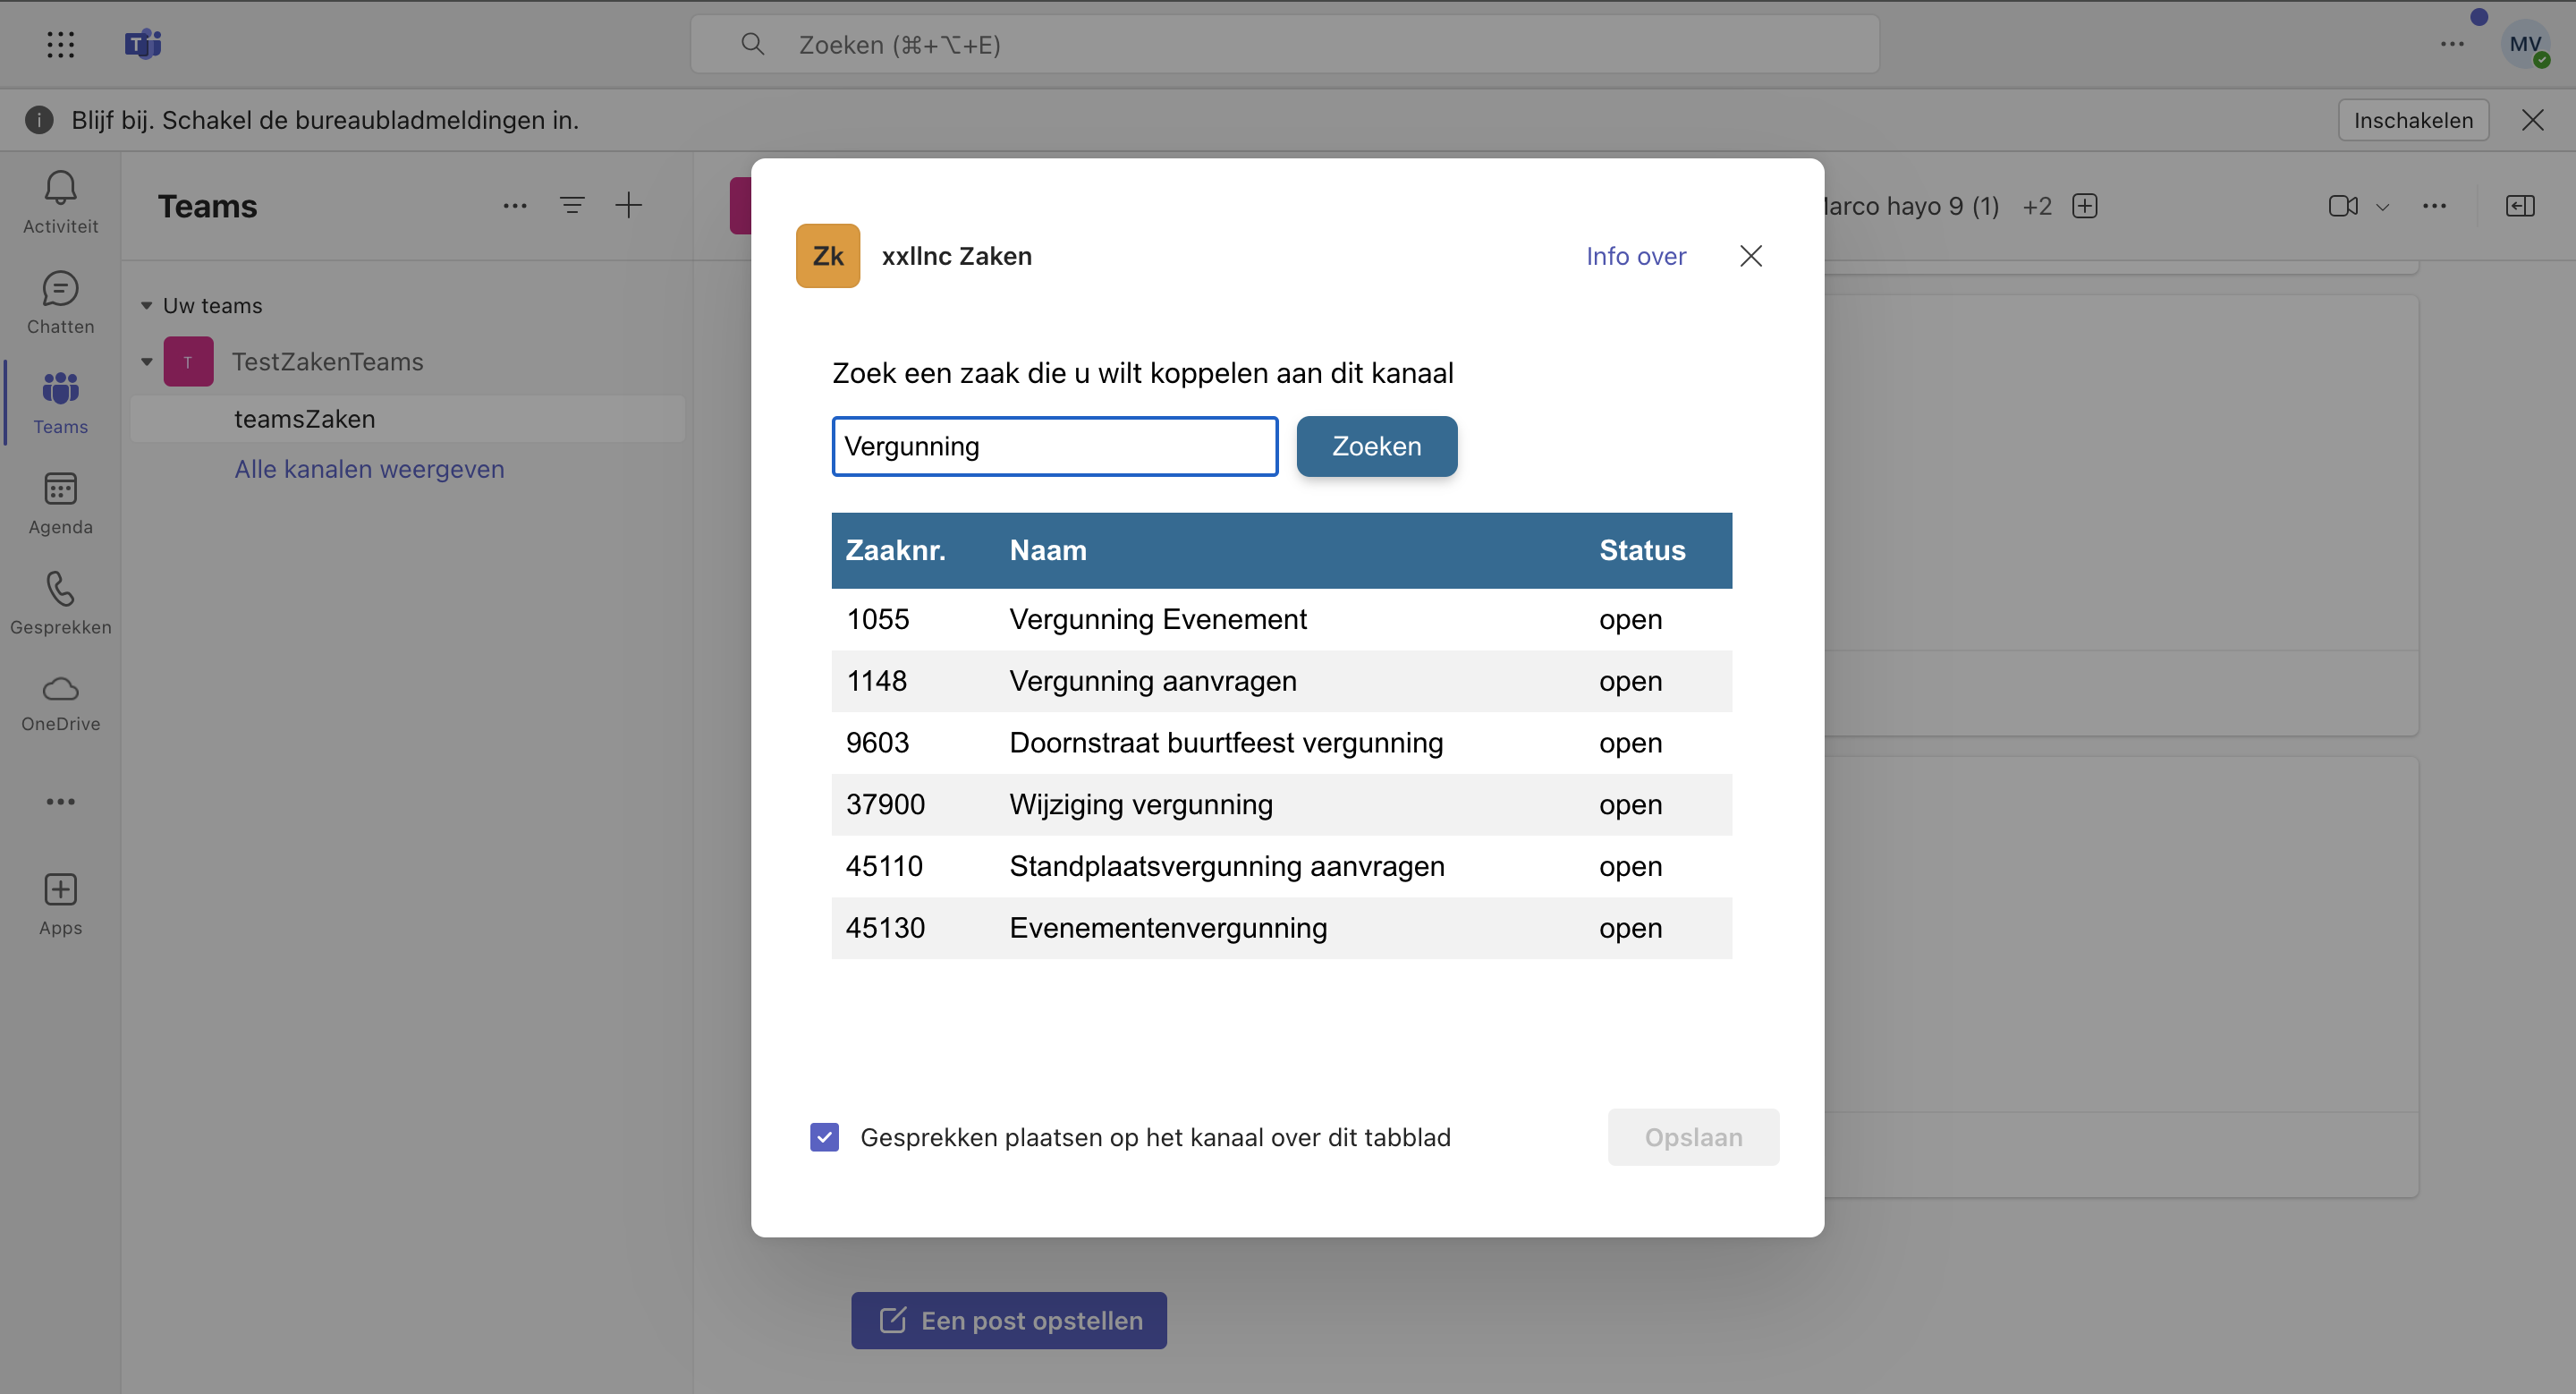Select case 37900 Wijziging vergunning
2576x1394 pixels.
pos(1281,805)
